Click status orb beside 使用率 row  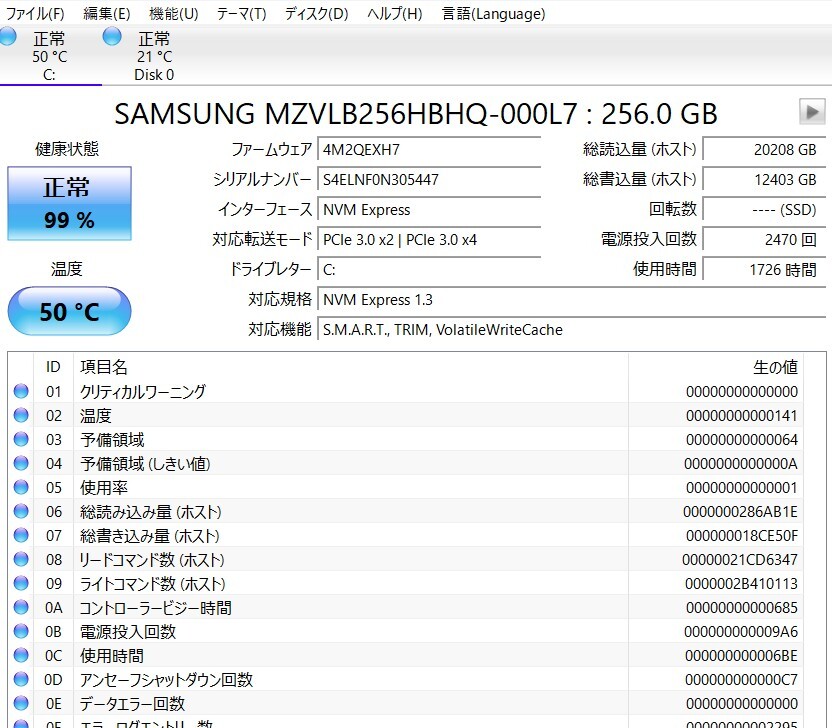coord(21,488)
